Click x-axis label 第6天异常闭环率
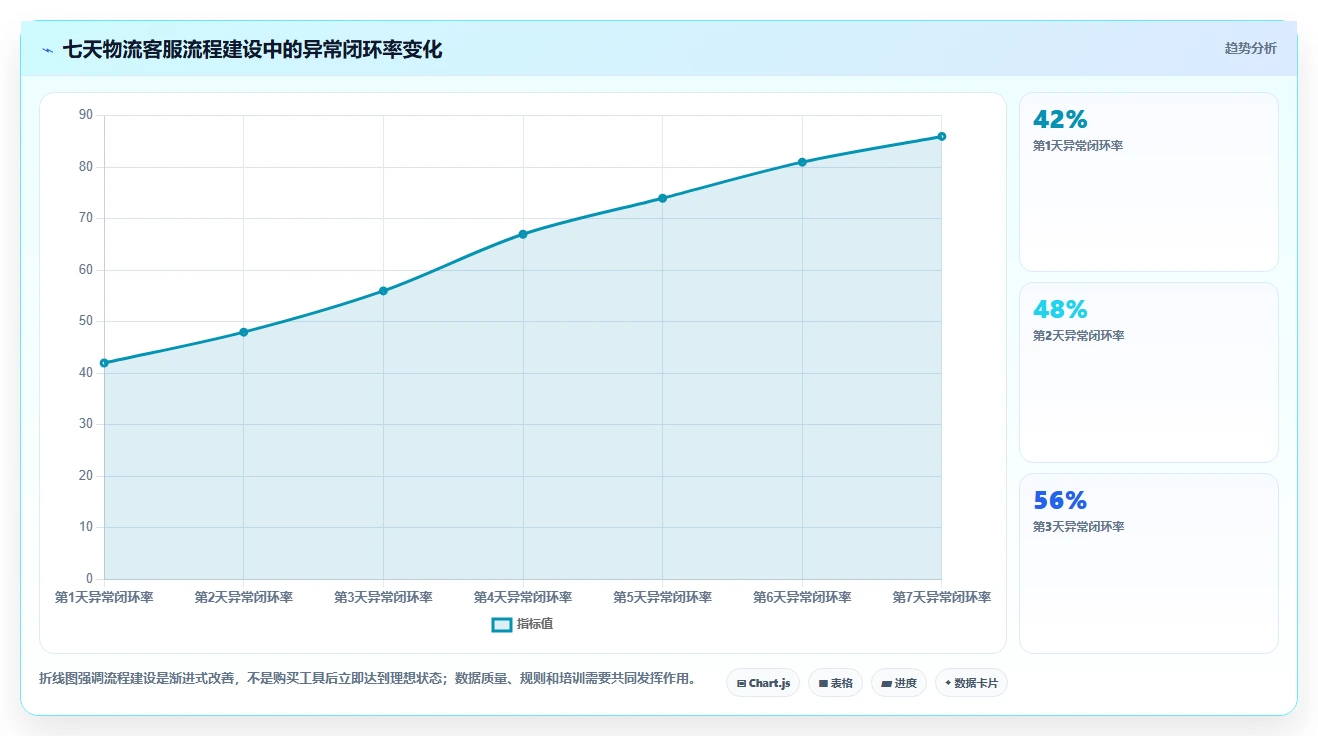Image resolution: width=1318 pixels, height=736 pixels. click(802, 597)
